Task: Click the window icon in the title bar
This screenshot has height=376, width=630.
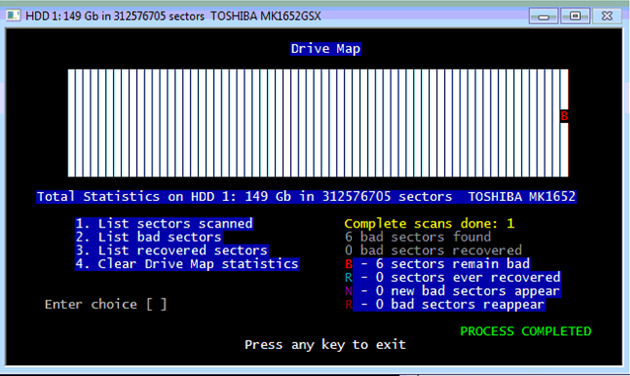Action: tap(13, 16)
